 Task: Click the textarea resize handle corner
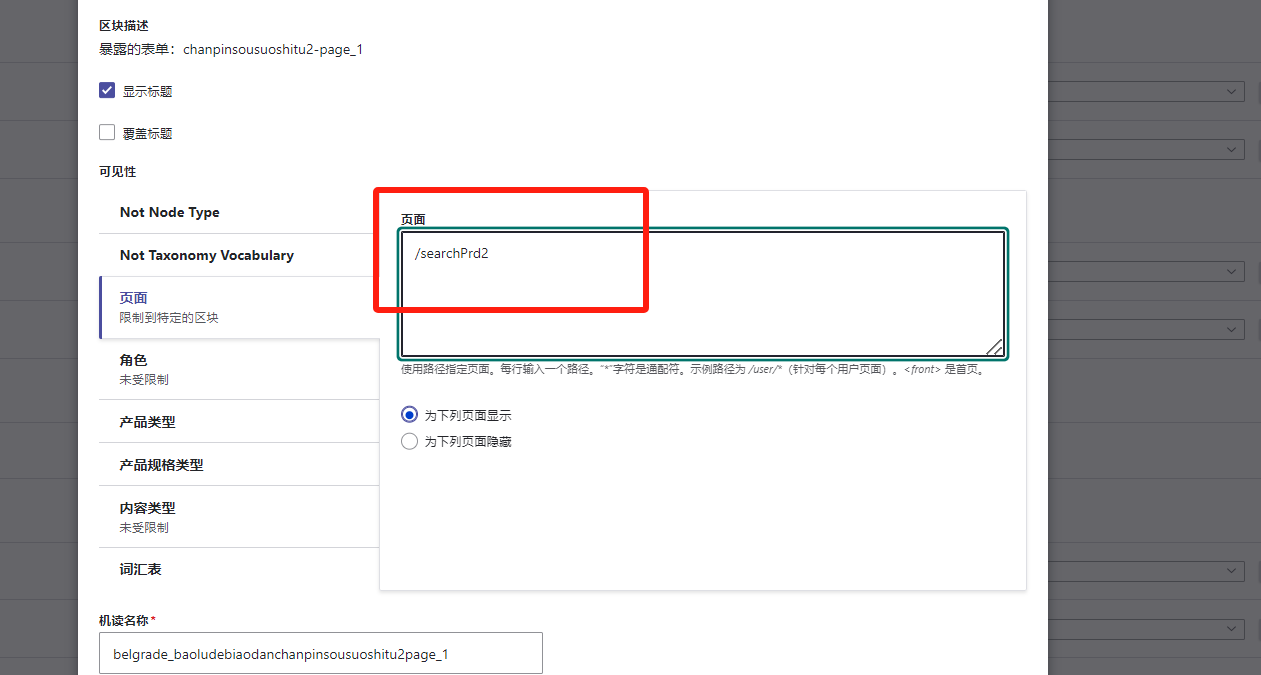(x=994, y=346)
